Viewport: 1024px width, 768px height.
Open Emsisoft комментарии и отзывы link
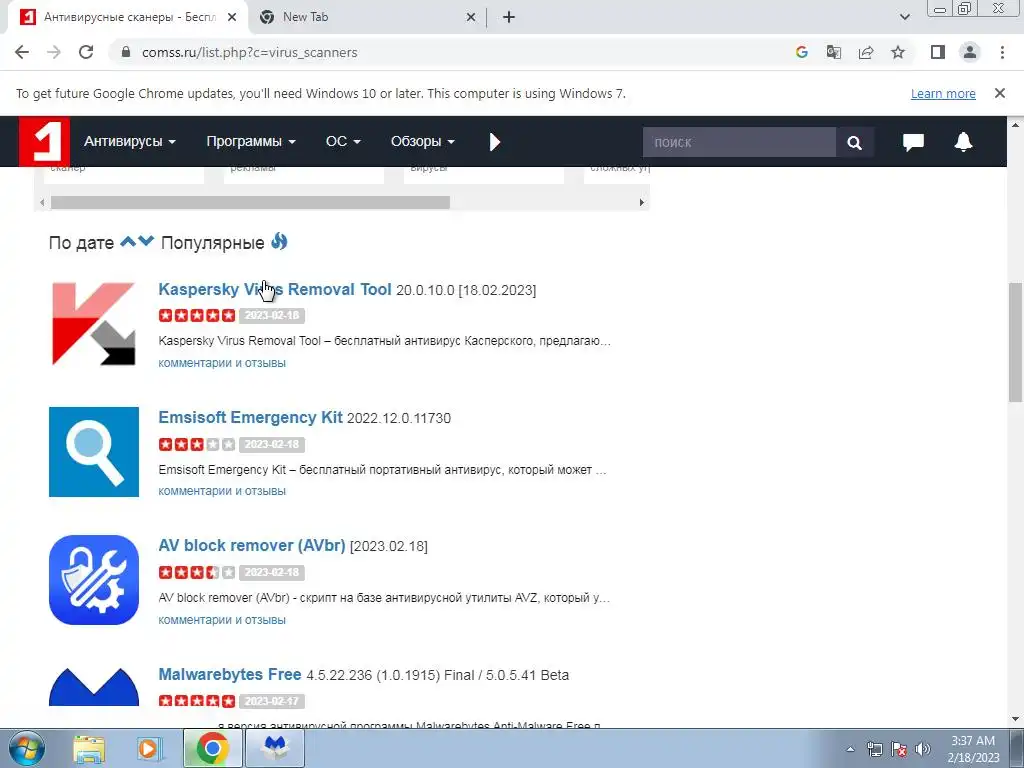pos(222,491)
